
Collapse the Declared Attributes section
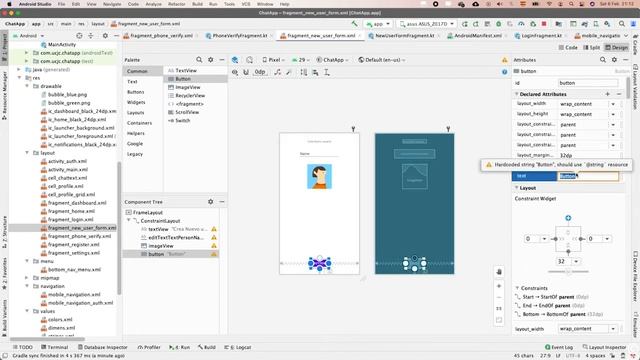[x=517, y=94]
